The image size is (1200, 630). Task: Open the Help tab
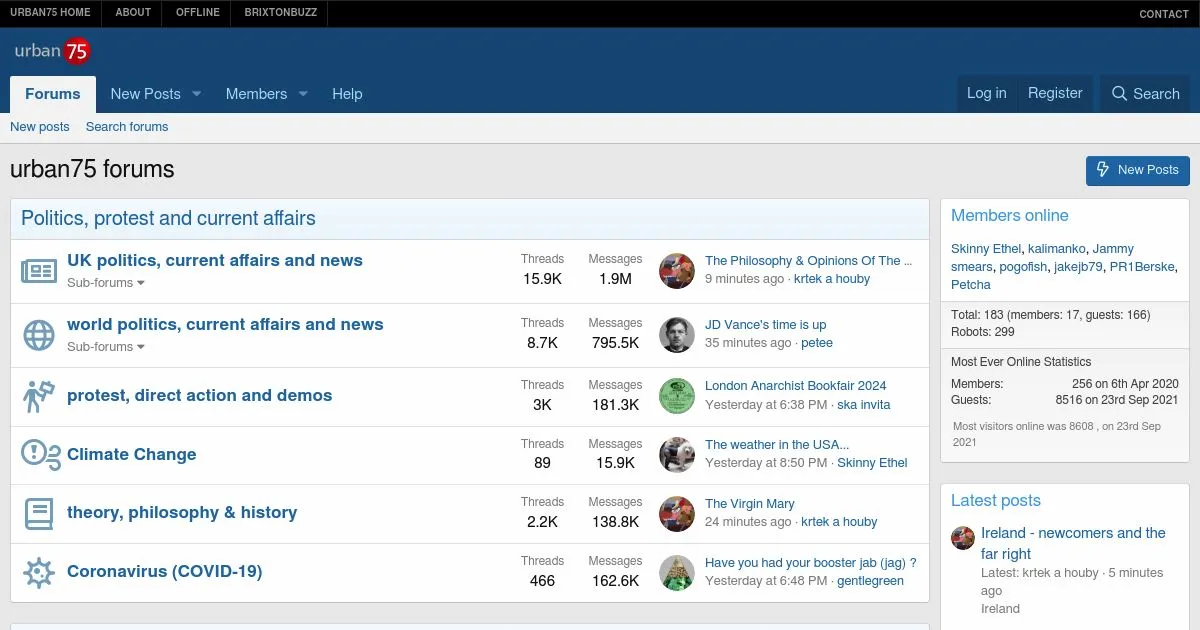(x=347, y=94)
